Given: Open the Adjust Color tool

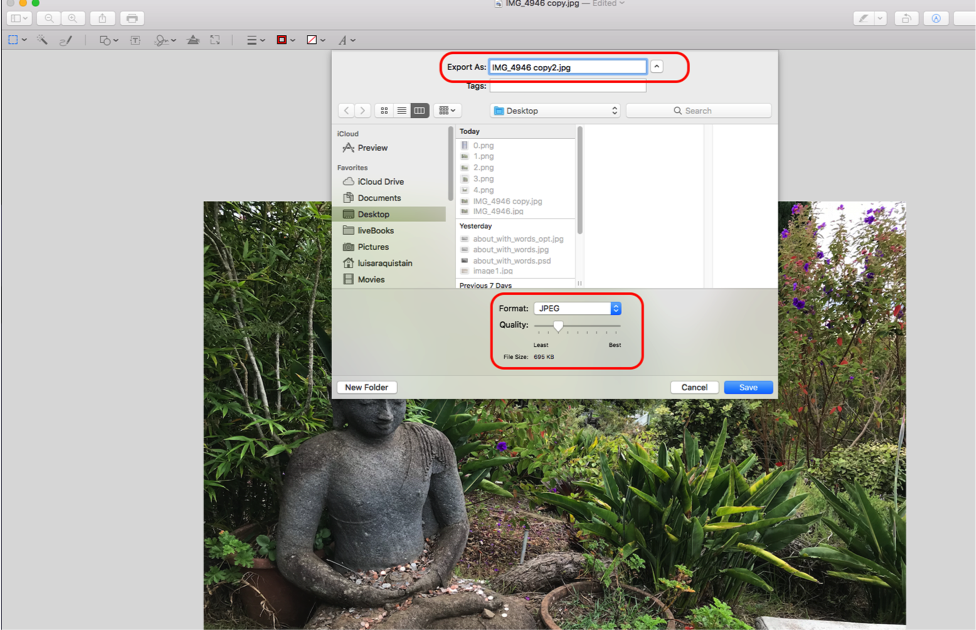Looking at the screenshot, I should (x=193, y=40).
